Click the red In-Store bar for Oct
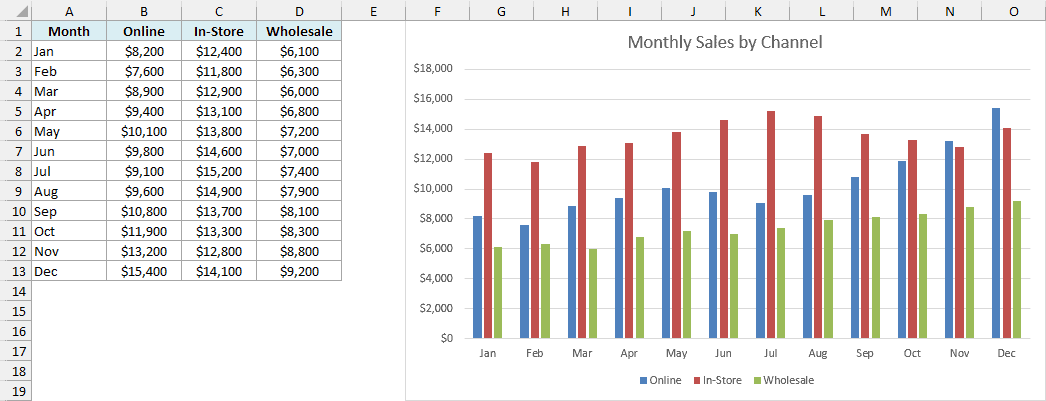This screenshot has width=1046, height=401. pyautogui.click(x=912, y=239)
